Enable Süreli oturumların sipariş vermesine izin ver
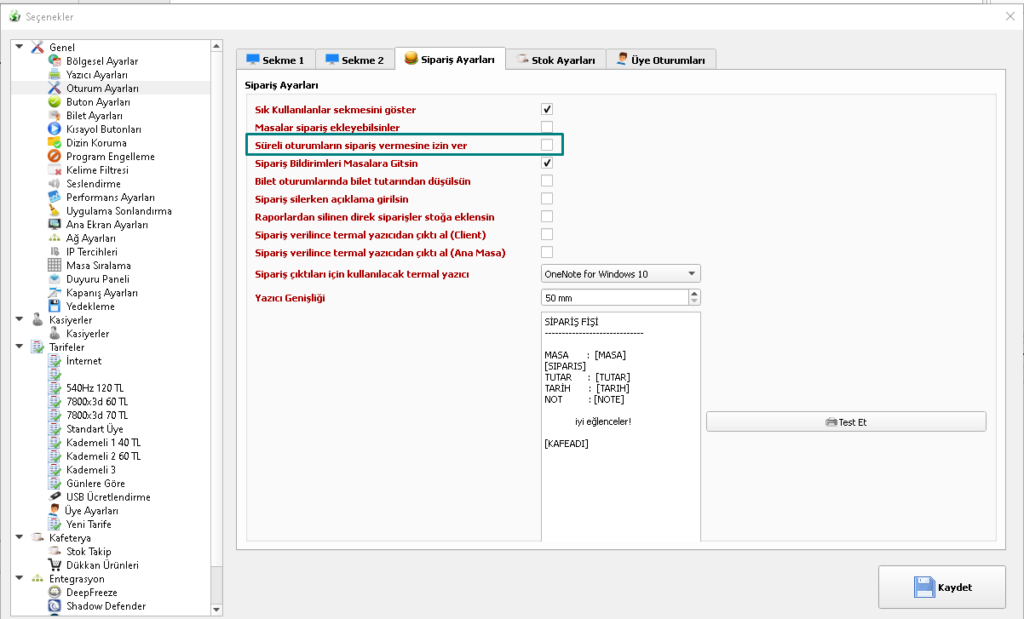The image size is (1024, 619). (547, 145)
